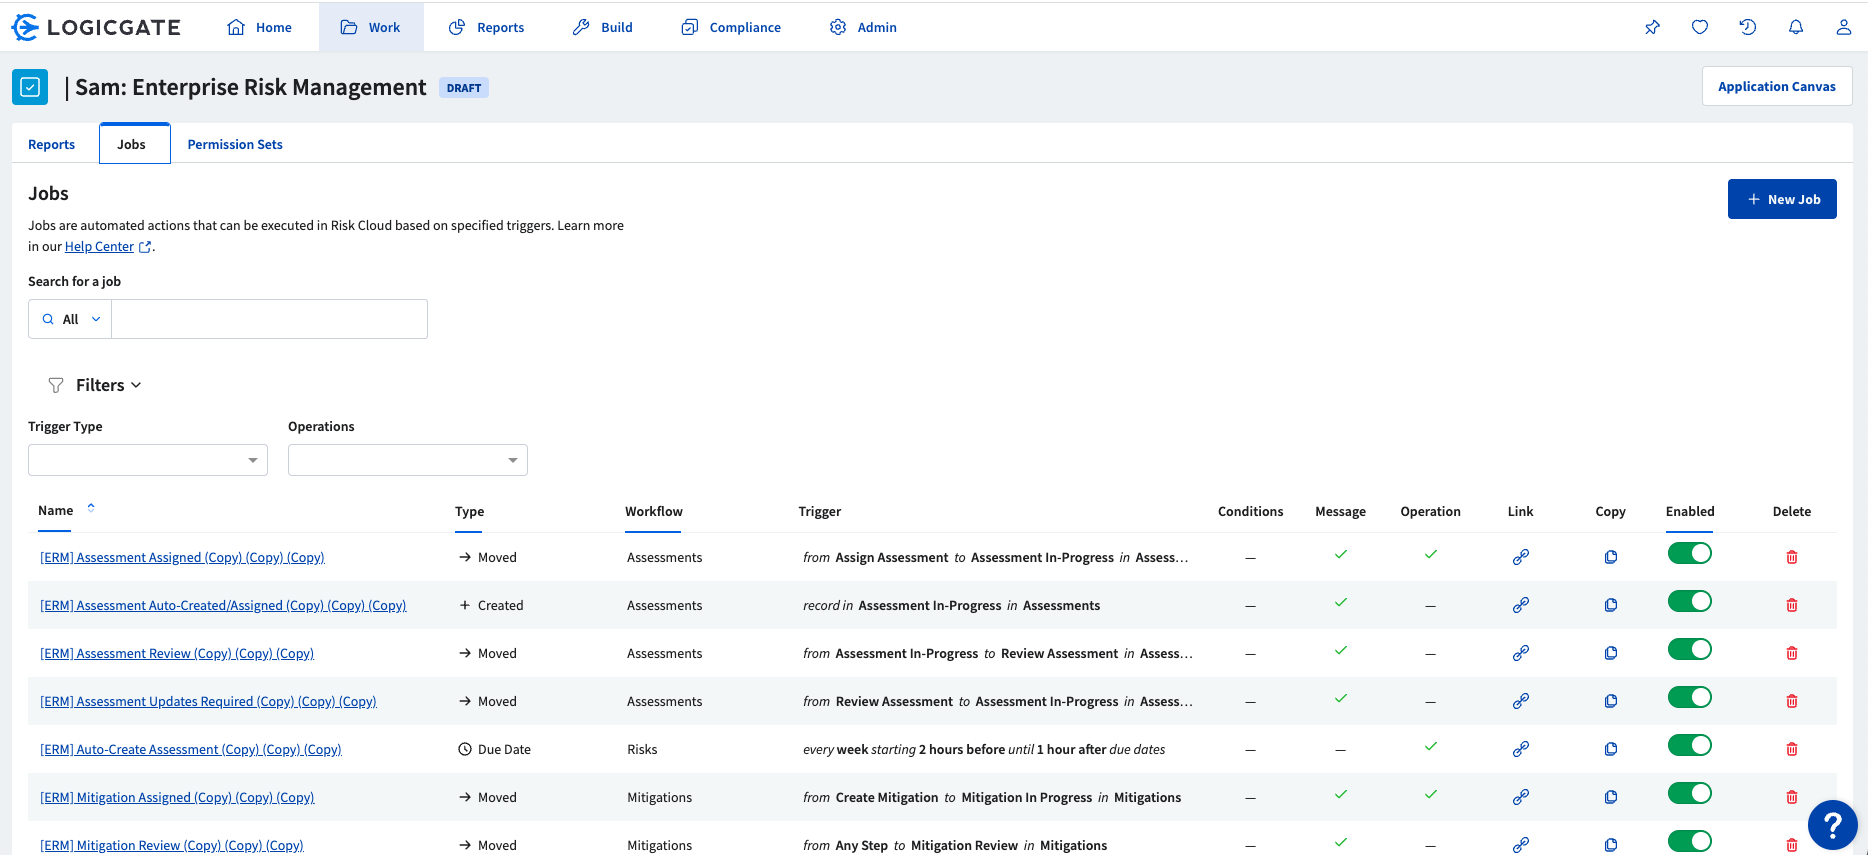This screenshot has width=1868, height=855.
Task: Select the Jobs tab
Action: [x=134, y=144]
